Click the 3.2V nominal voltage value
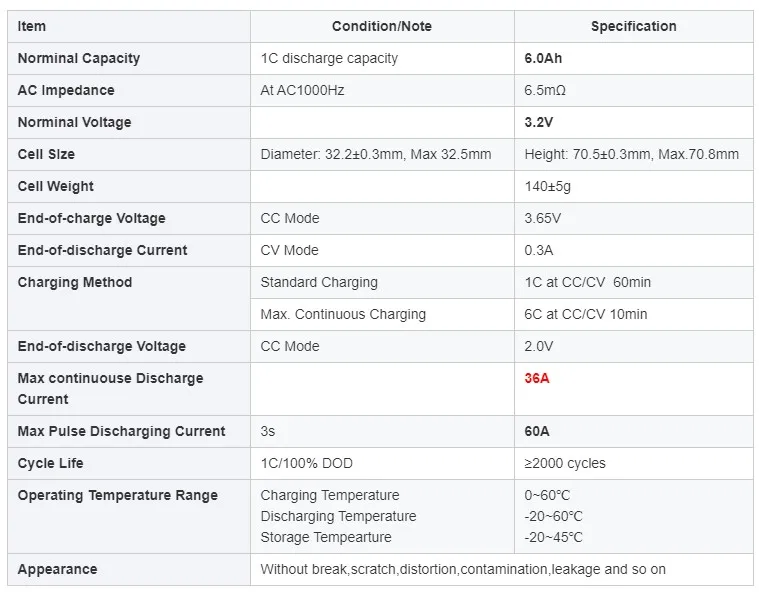The width and height of the screenshot is (759, 594). tap(540, 122)
